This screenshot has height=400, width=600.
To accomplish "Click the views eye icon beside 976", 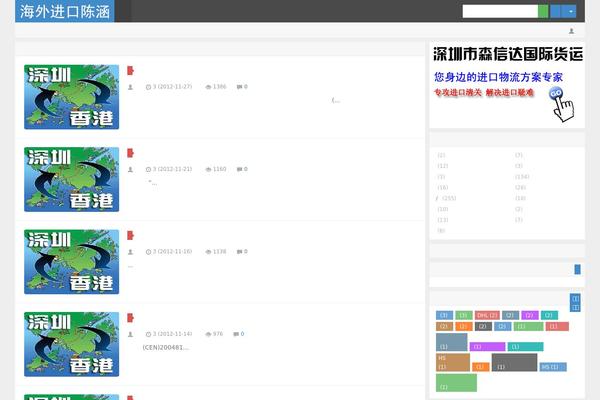I will (x=208, y=334).
